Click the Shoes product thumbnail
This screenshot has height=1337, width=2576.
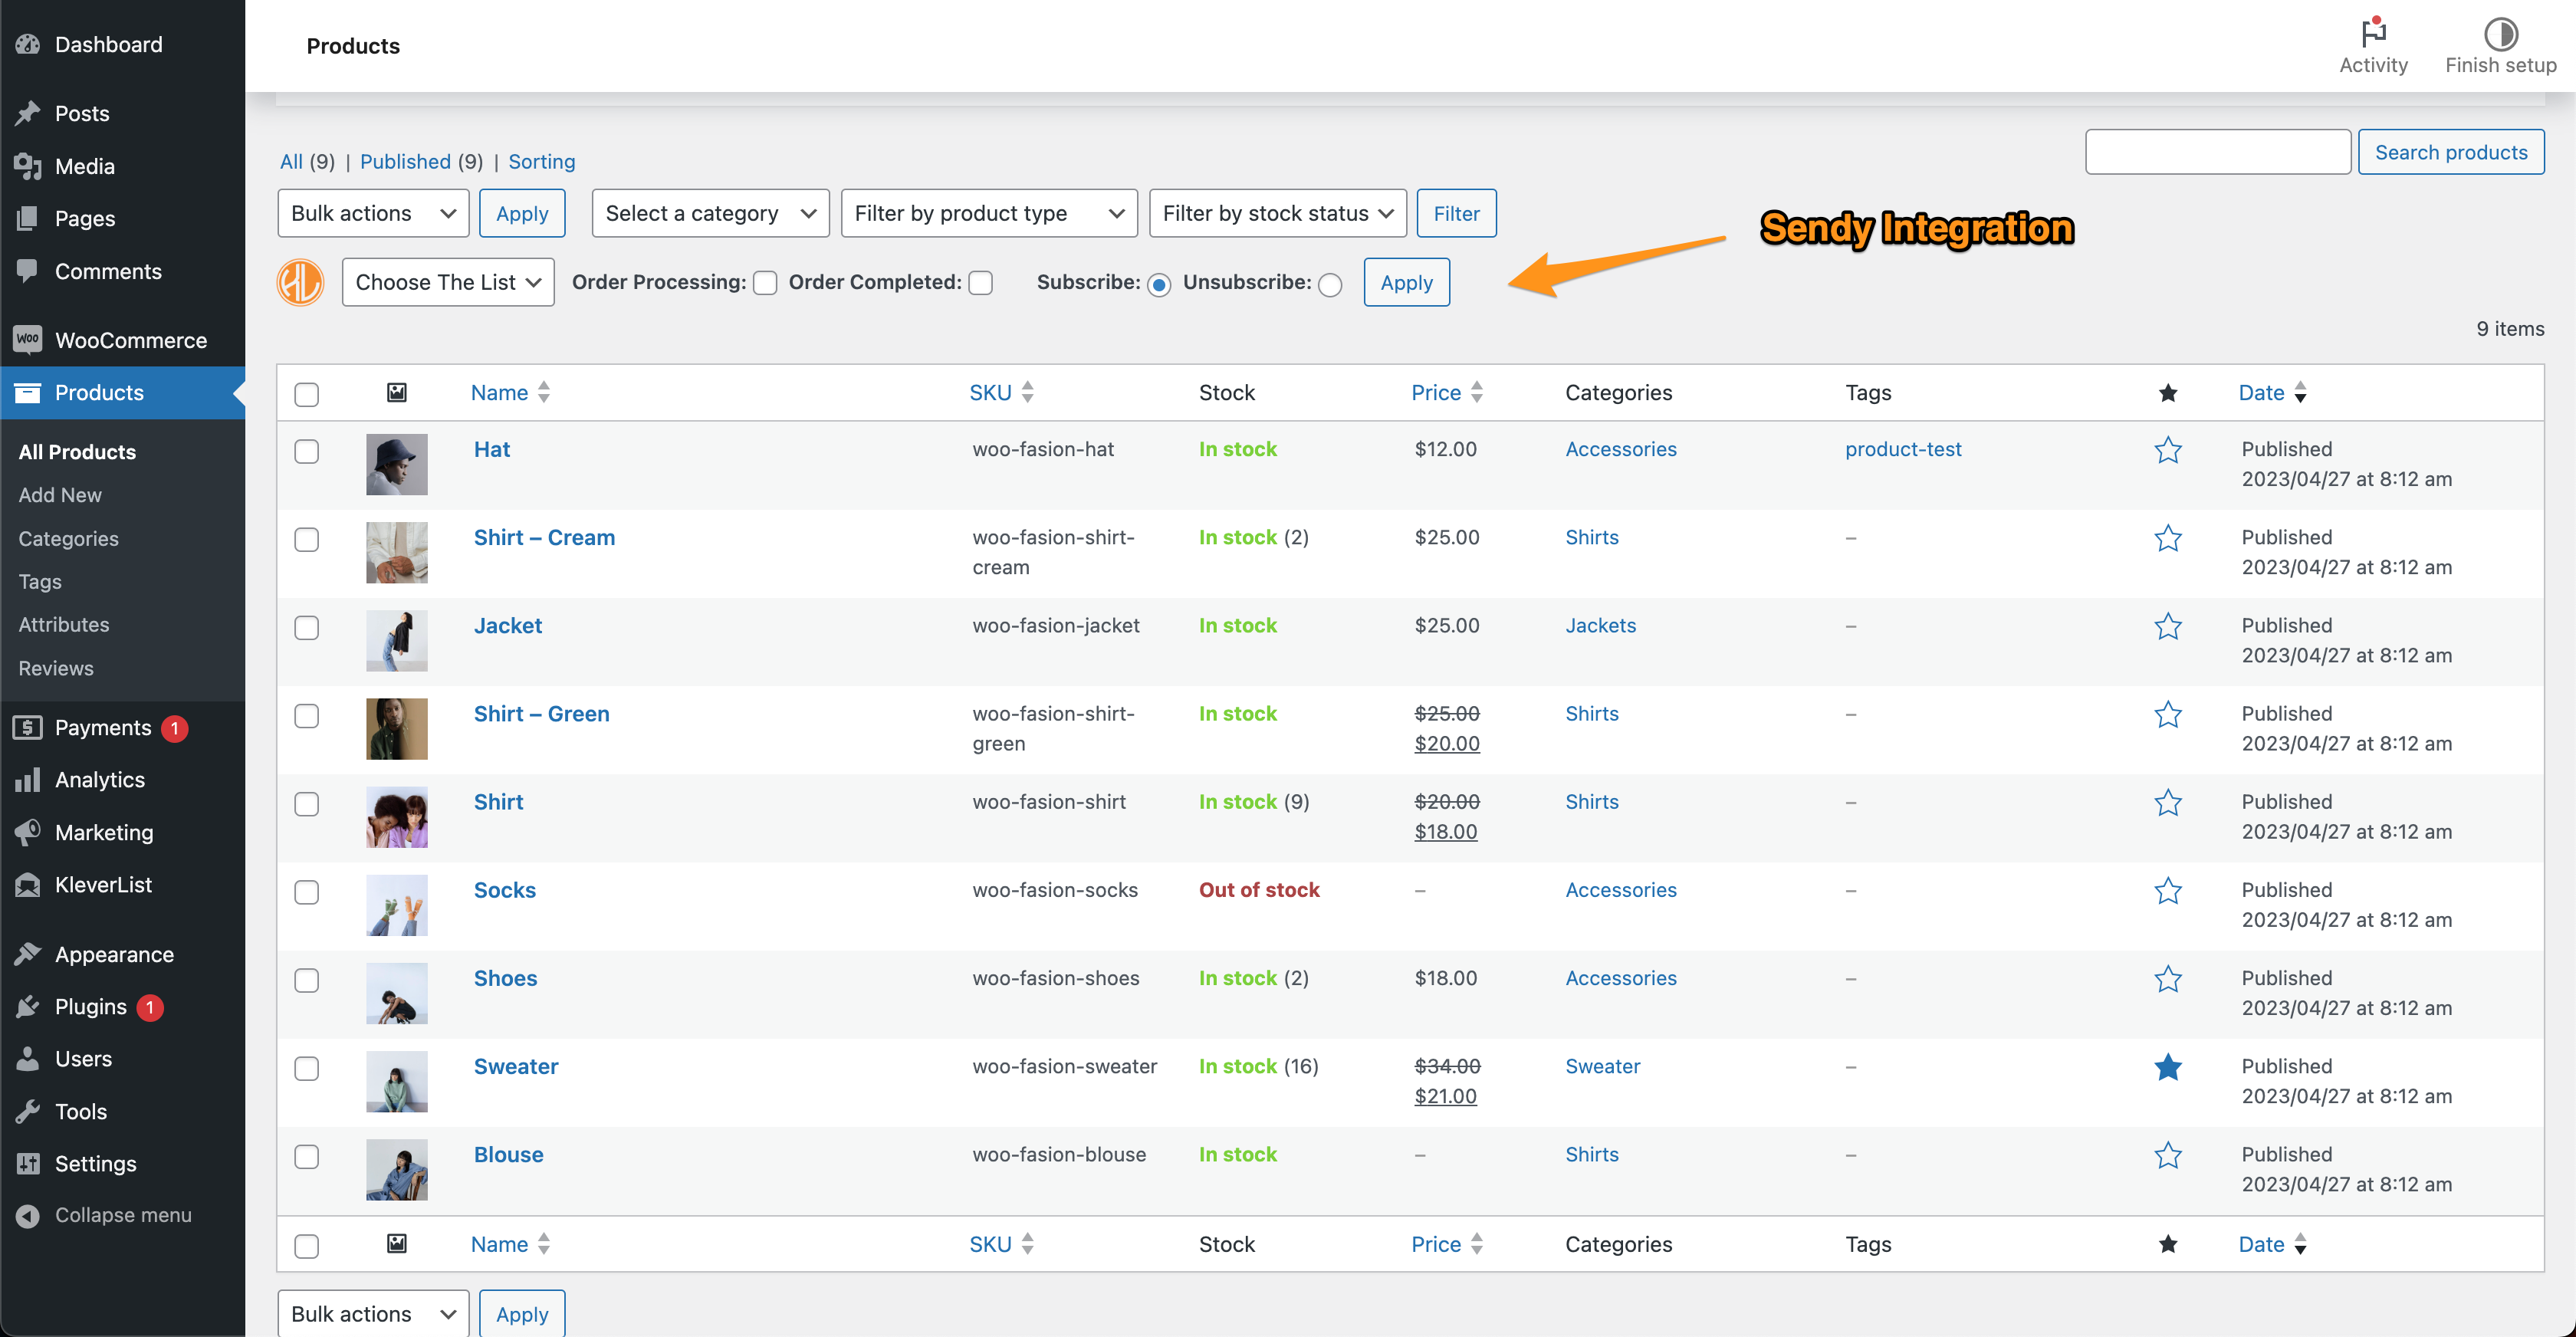tap(397, 993)
